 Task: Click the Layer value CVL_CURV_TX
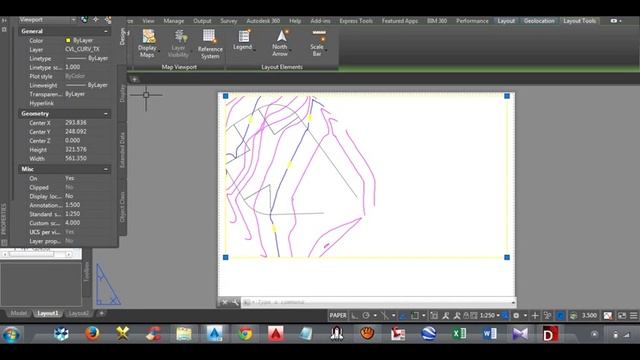(x=82, y=49)
